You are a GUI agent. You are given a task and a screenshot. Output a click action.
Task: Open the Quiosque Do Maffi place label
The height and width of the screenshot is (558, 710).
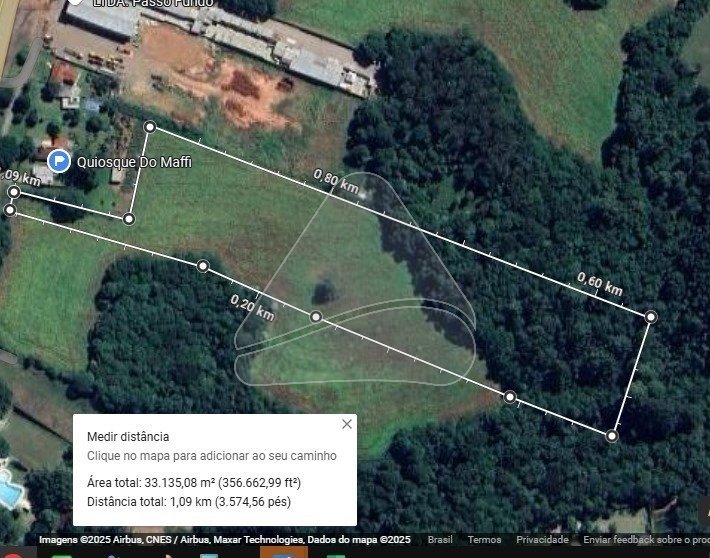pos(134,162)
